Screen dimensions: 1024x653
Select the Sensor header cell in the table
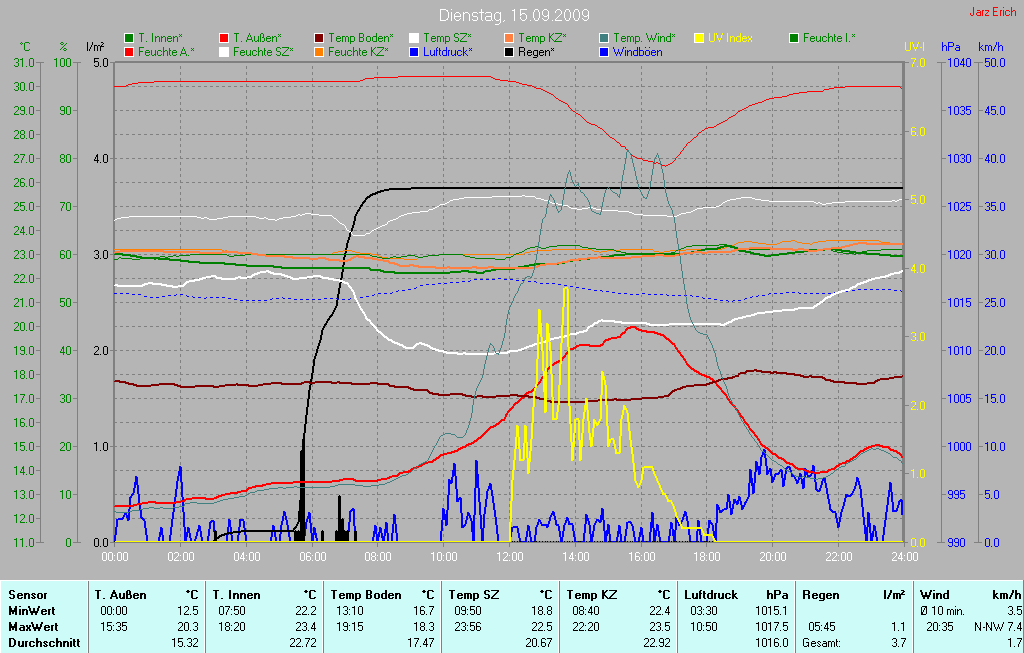28,594
